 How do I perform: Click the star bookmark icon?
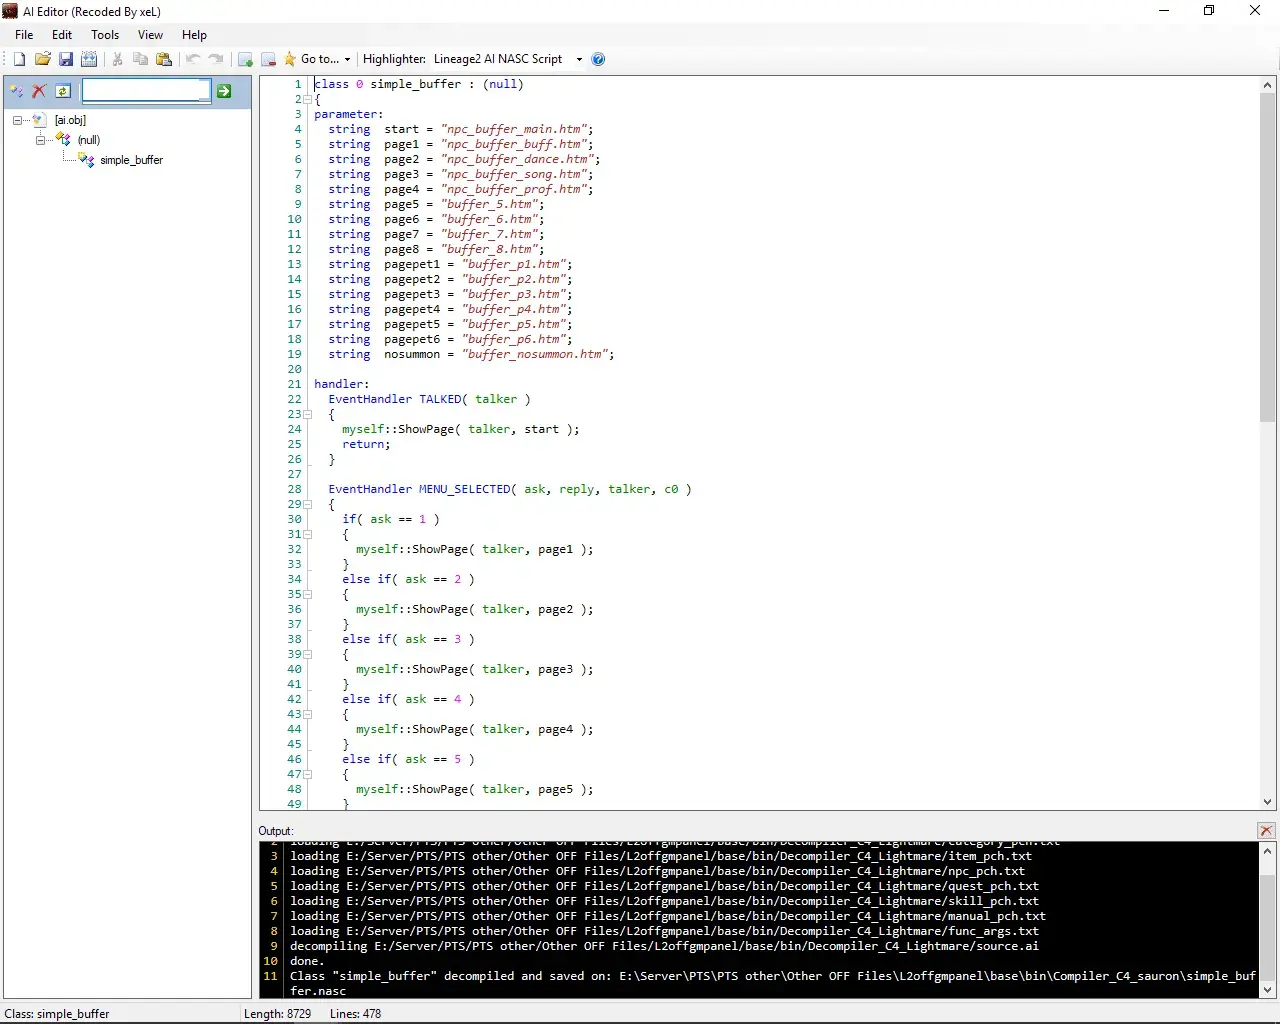pos(290,59)
